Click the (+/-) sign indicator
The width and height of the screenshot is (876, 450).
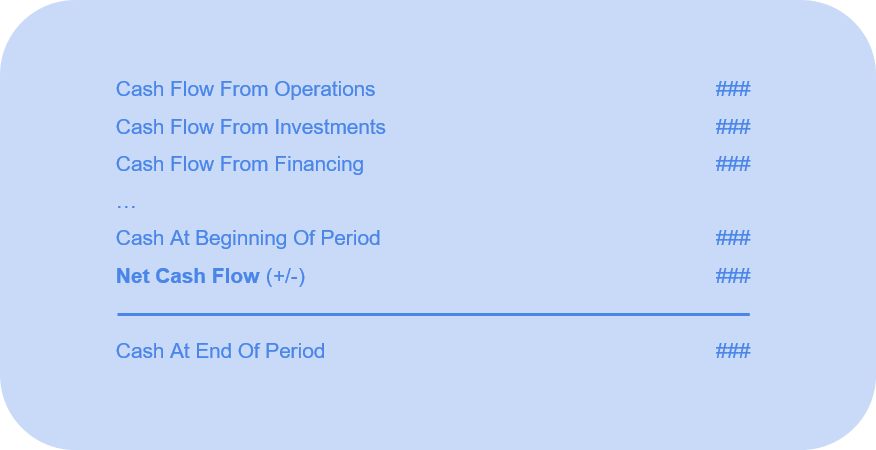click(285, 276)
